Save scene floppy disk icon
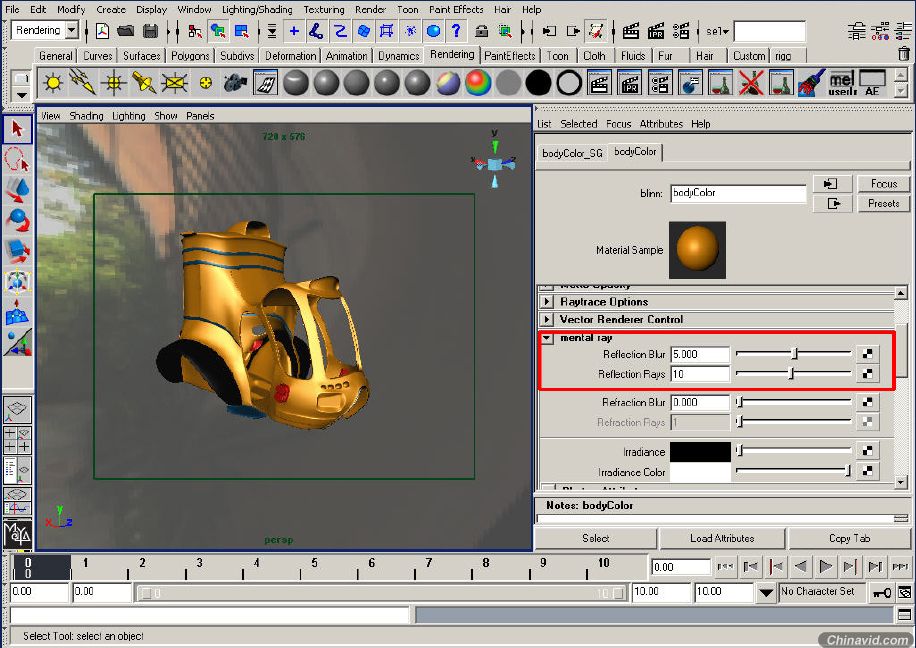This screenshot has width=916, height=648. pos(150,31)
